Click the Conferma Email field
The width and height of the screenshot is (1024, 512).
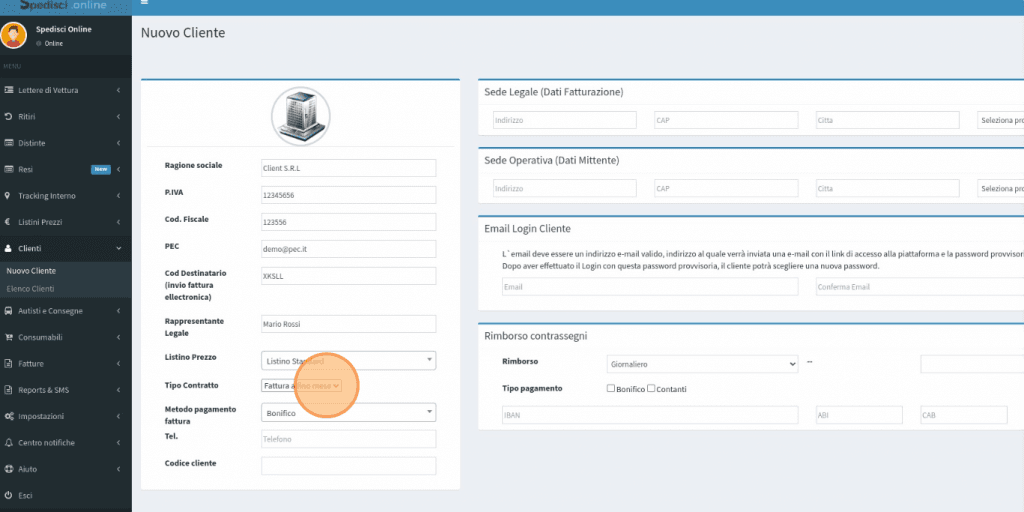pos(920,287)
